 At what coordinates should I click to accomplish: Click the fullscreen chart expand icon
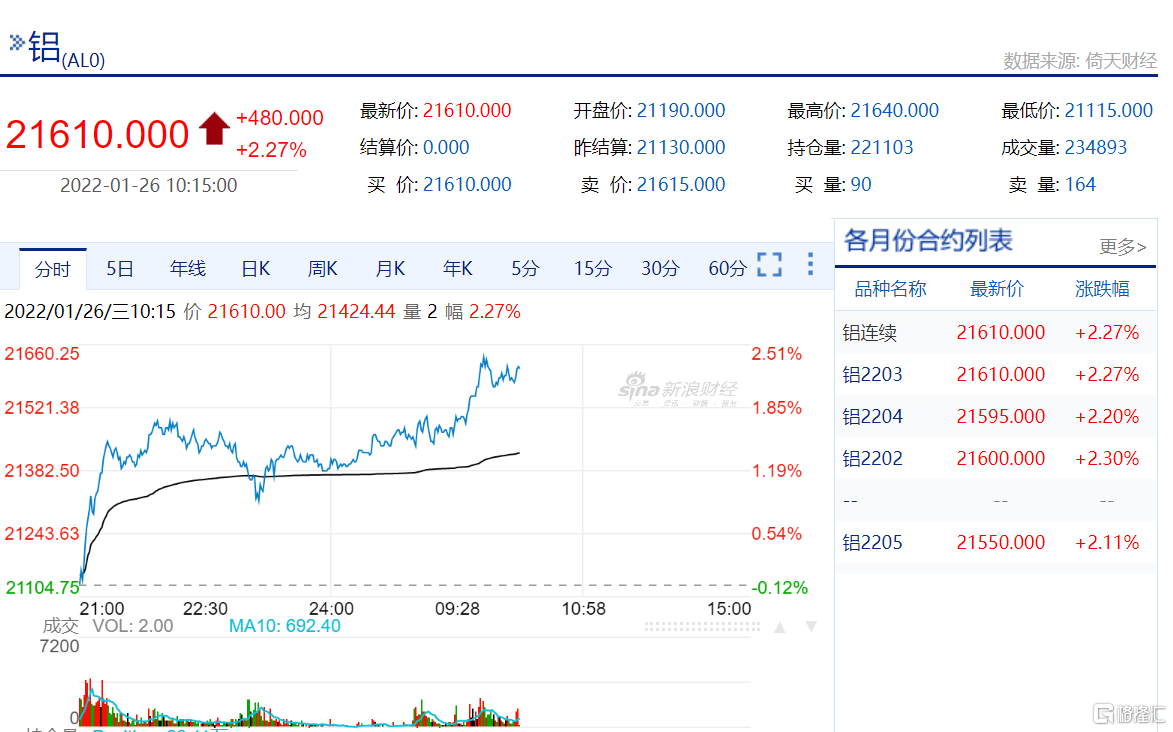pyautogui.click(x=770, y=264)
